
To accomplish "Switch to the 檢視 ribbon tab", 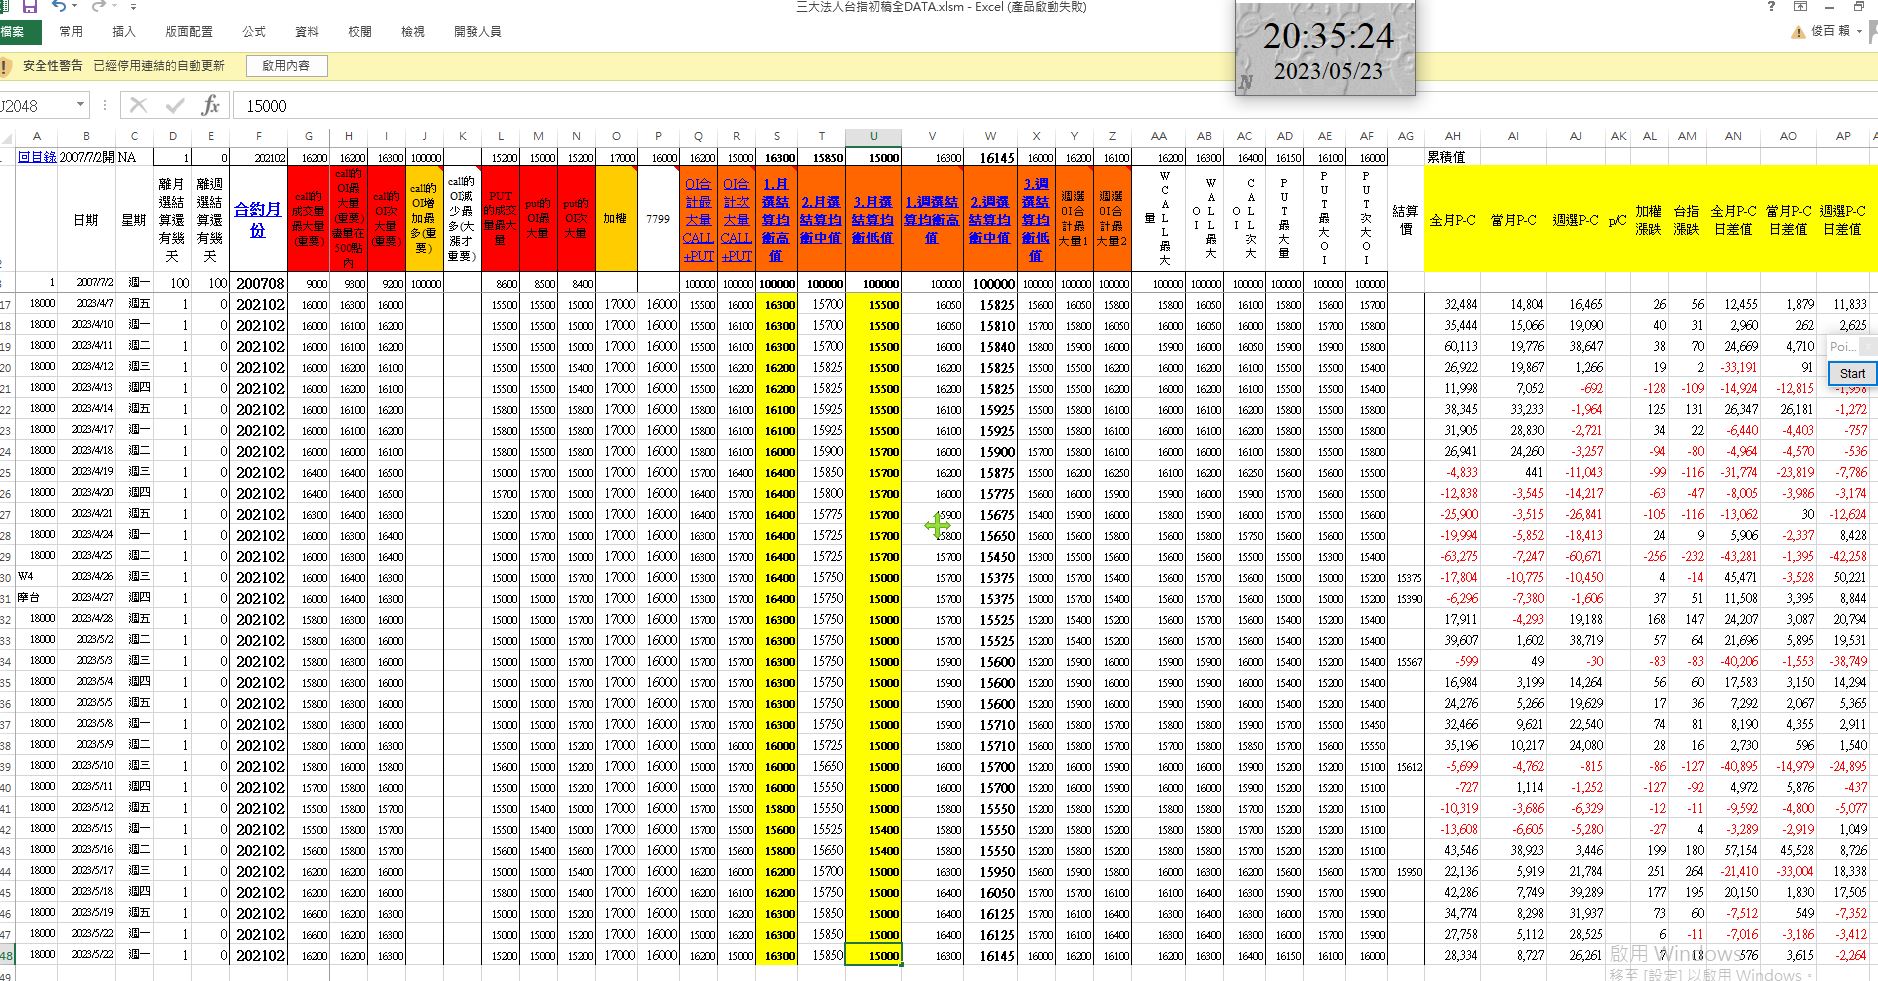I will click(x=413, y=32).
